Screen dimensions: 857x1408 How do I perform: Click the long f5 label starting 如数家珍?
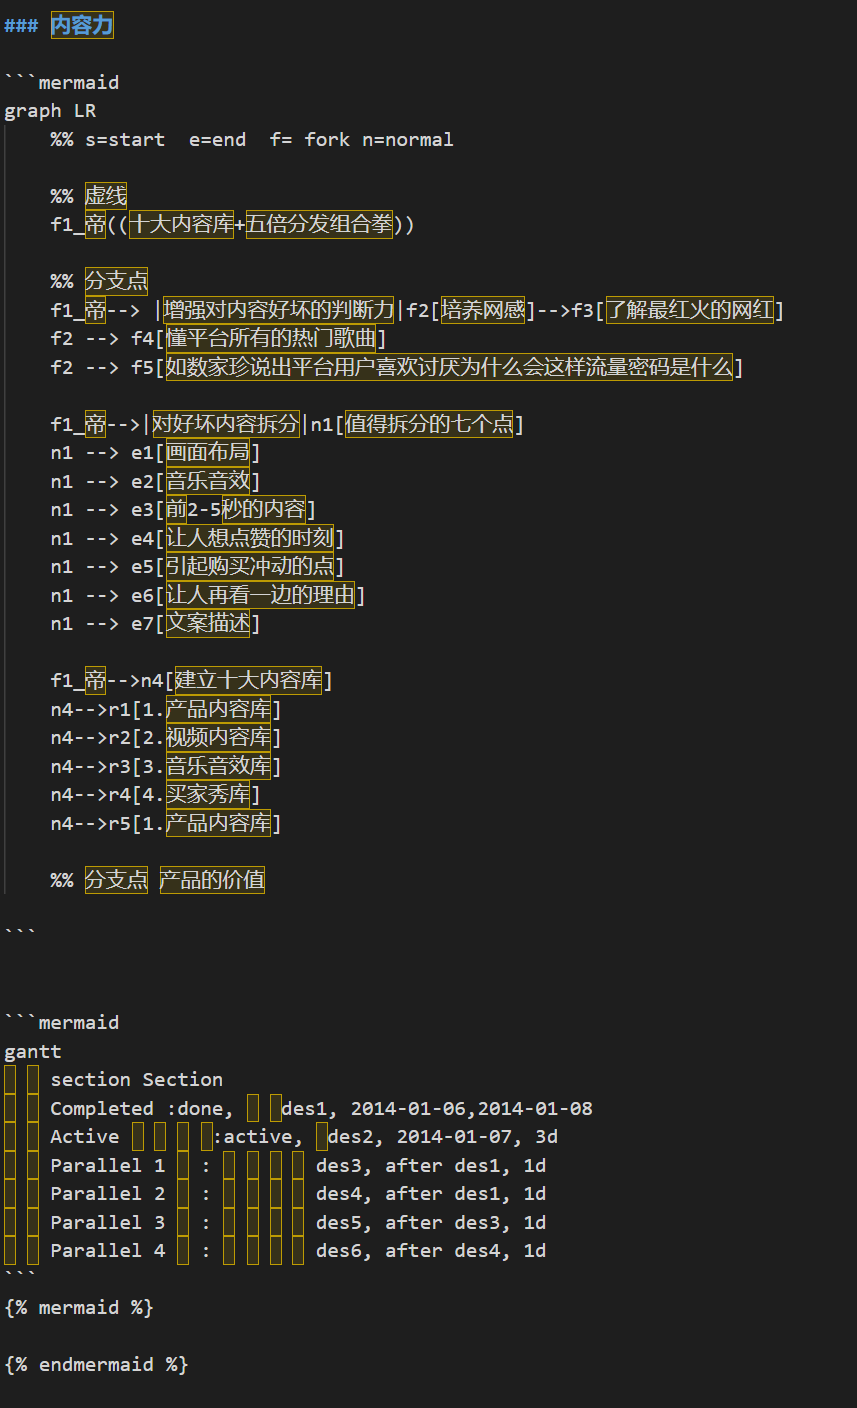[x=449, y=367]
